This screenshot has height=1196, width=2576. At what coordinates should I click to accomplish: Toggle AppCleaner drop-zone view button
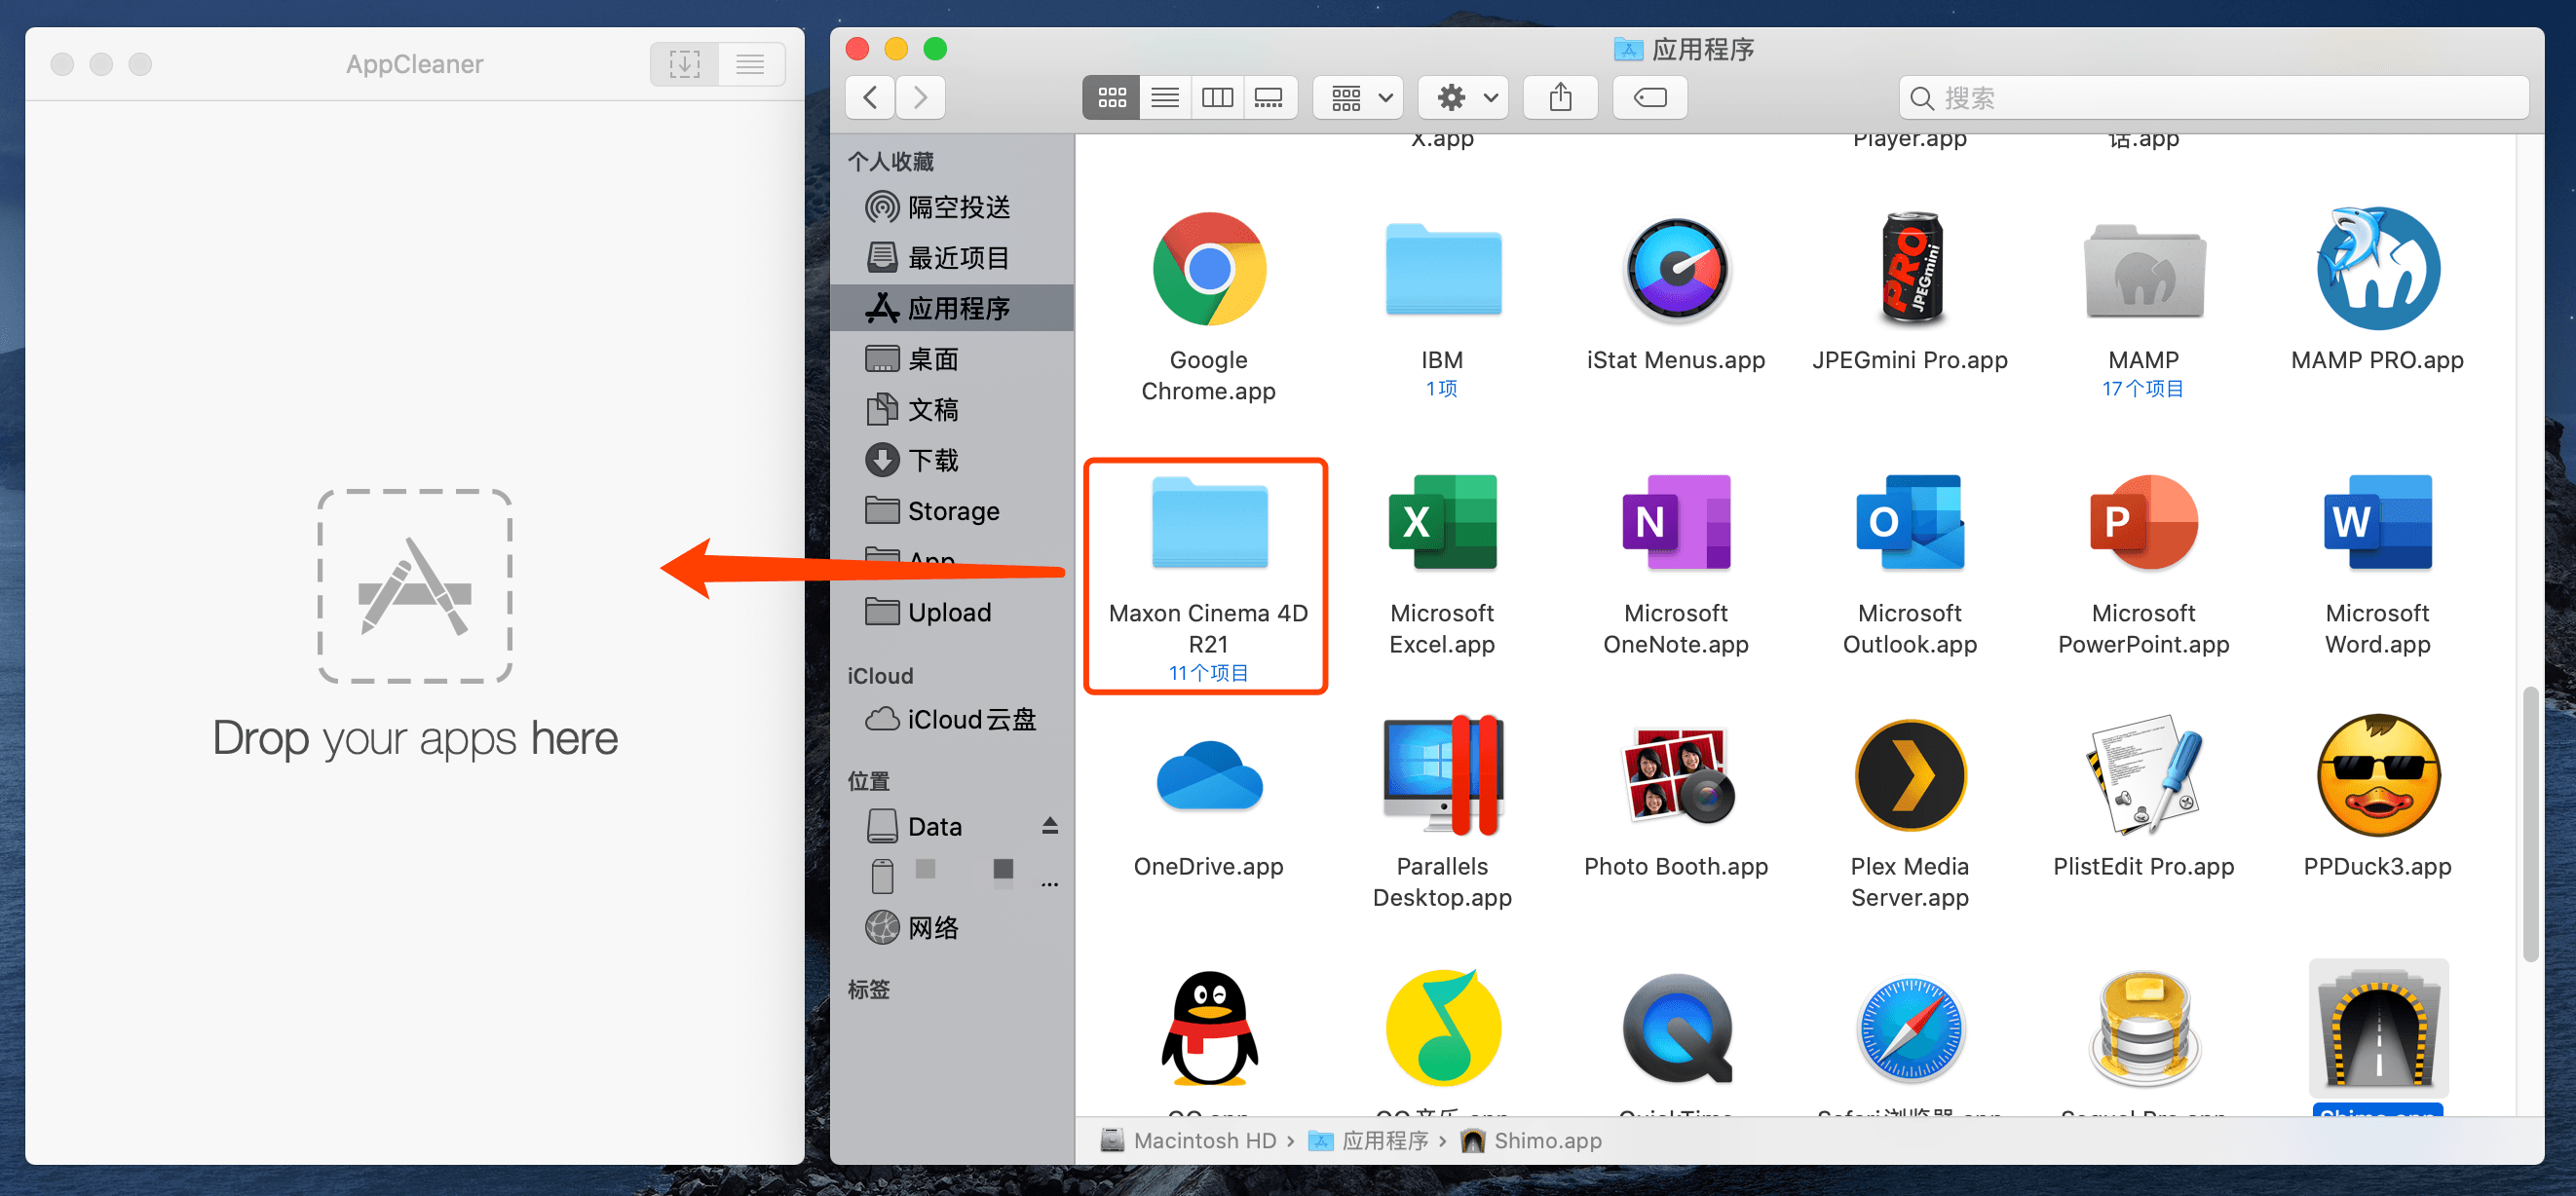point(684,64)
